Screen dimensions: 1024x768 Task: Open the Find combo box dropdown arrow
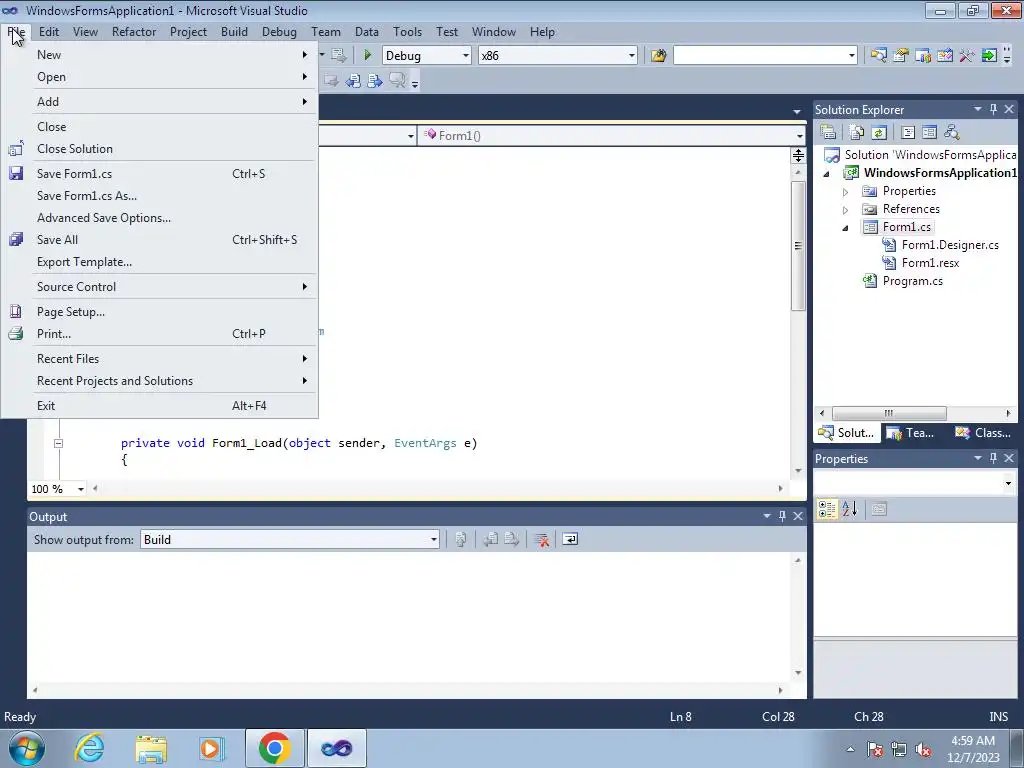pyautogui.click(x=852, y=56)
